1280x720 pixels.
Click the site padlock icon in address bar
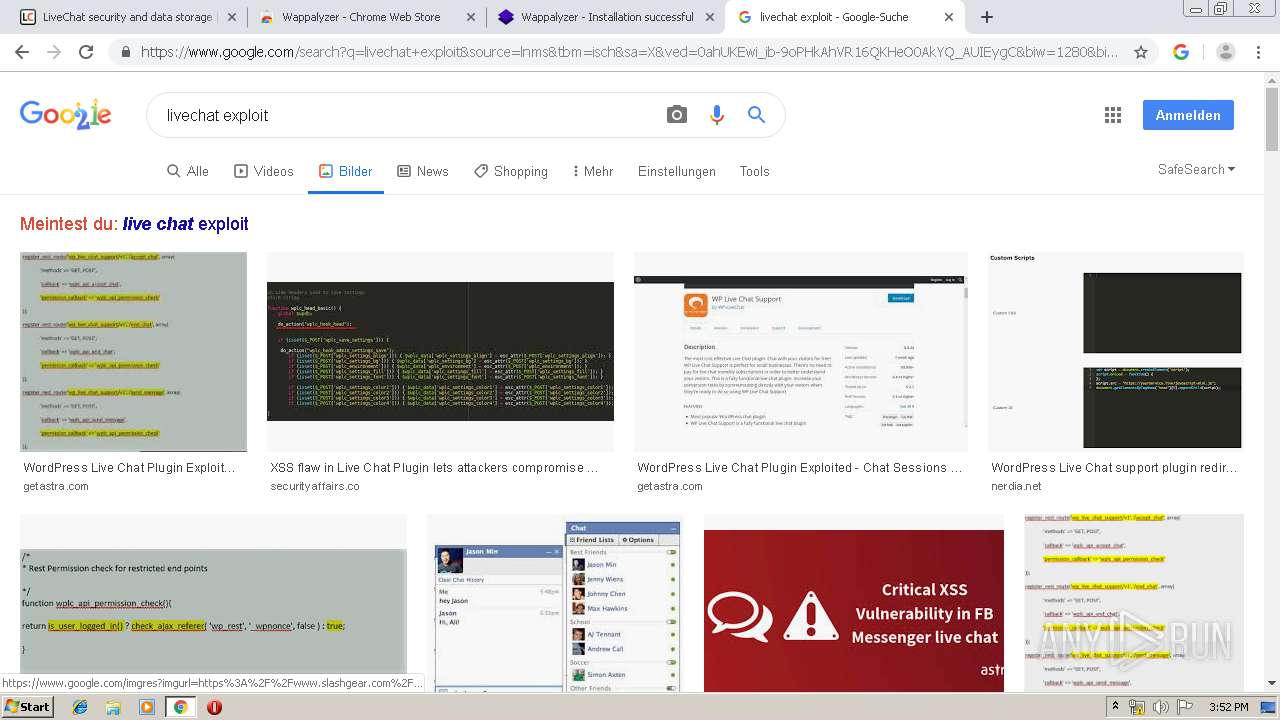coord(125,52)
